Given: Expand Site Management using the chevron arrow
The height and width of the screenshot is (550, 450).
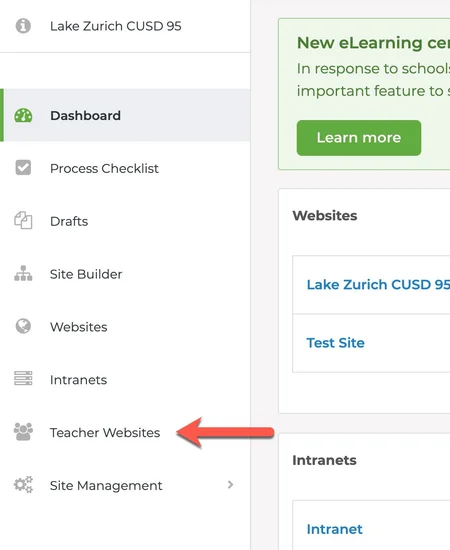Looking at the screenshot, I should (x=230, y=485).
